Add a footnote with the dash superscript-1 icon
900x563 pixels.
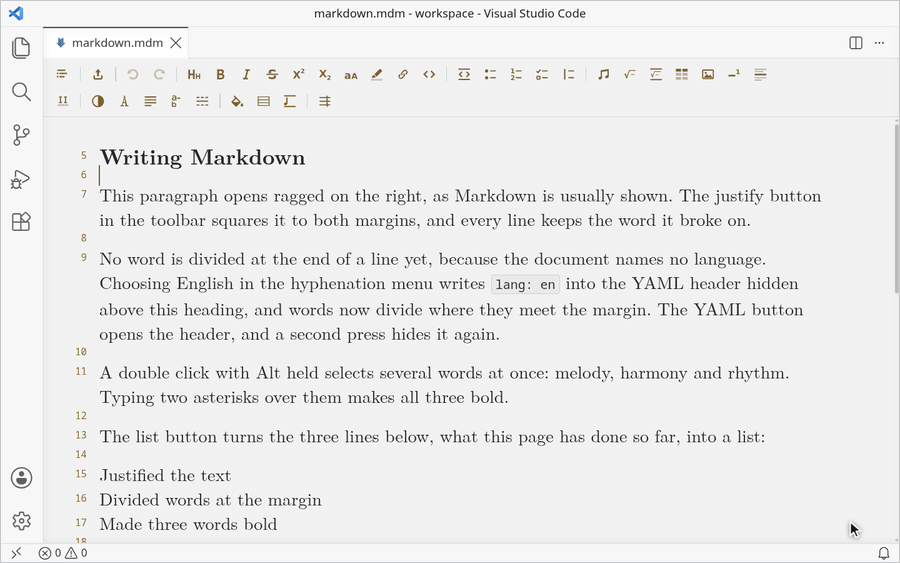click(x=734, y=74)
